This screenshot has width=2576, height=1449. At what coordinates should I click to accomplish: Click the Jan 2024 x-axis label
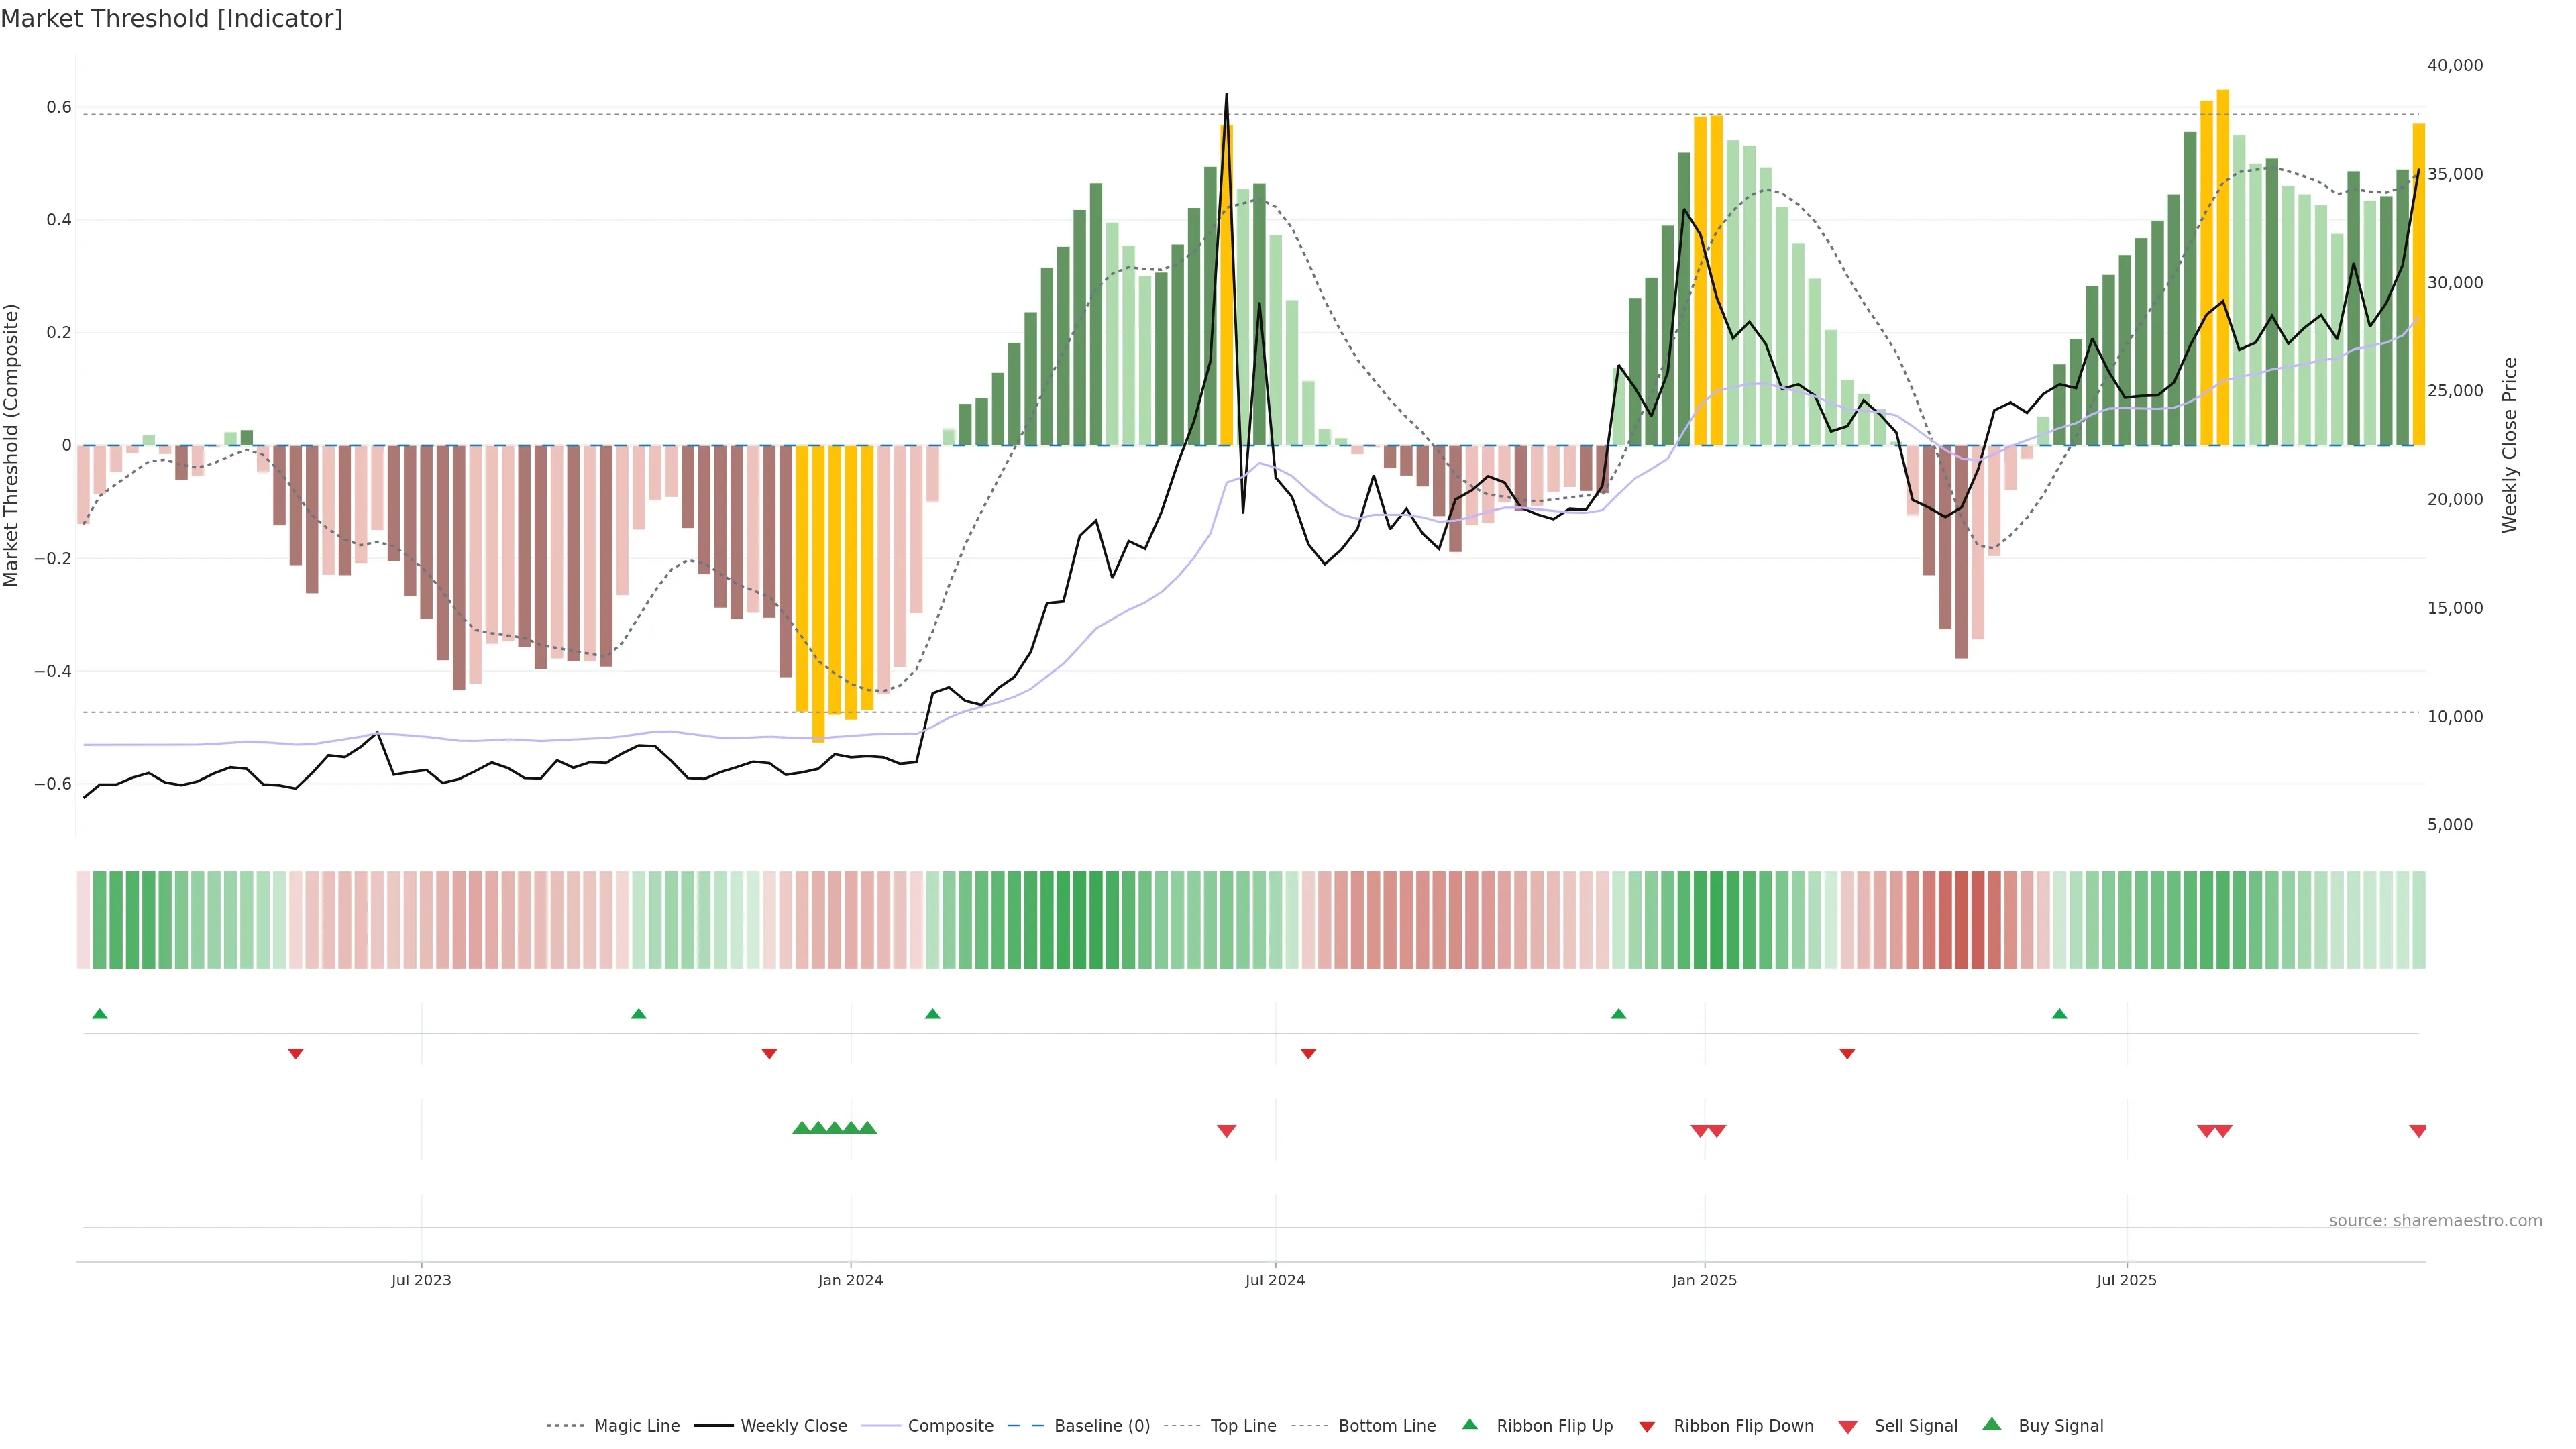[x=850, y=1280]
